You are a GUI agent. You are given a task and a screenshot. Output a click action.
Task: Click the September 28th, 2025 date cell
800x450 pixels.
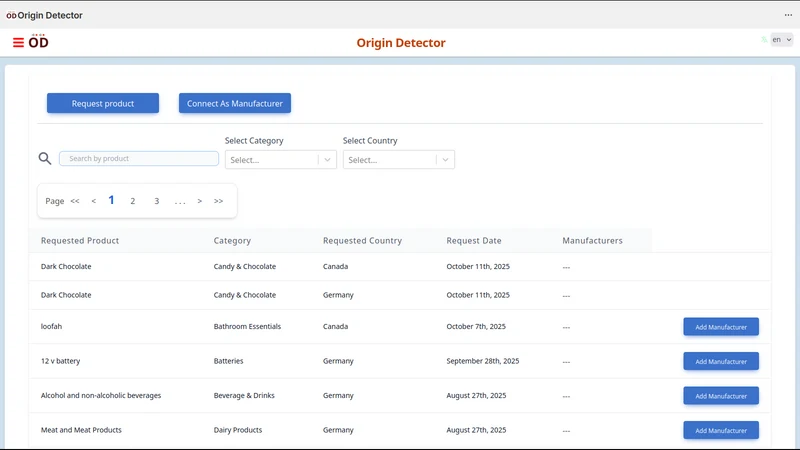pyautogui.click(x=483, y=361)
